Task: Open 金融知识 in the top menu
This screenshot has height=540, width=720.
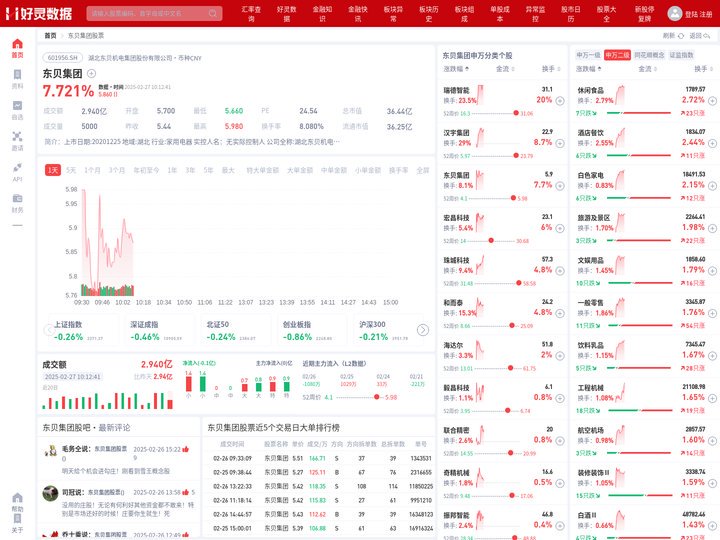Action: point(322,14)
